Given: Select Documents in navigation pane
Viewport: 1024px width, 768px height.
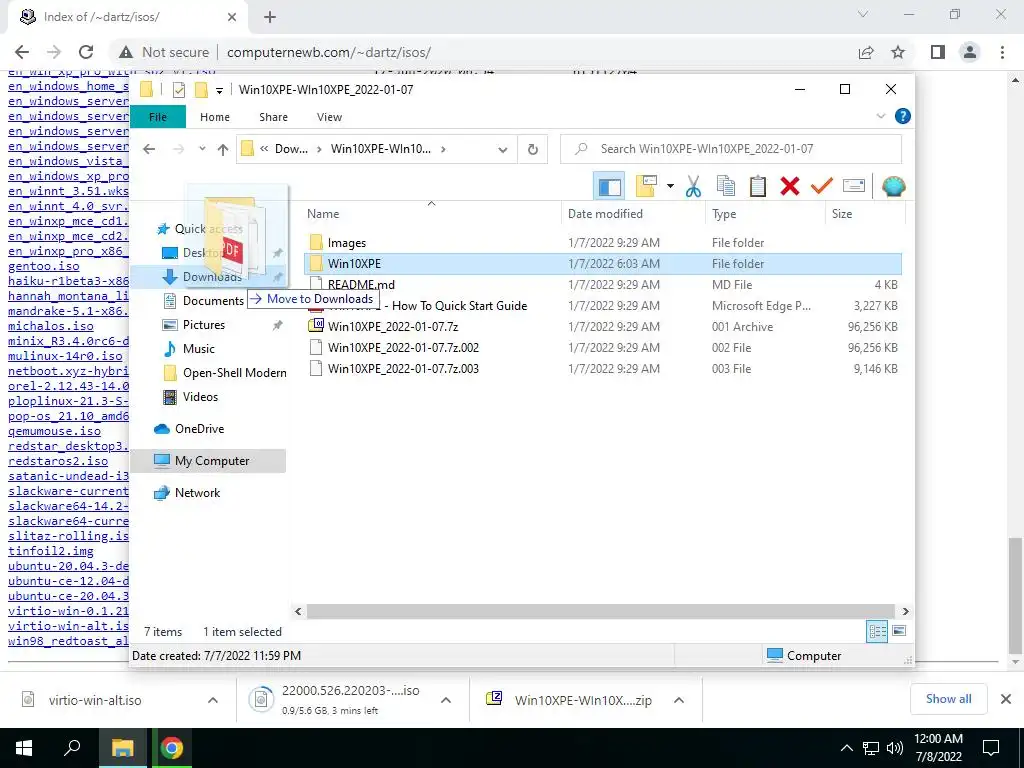Looking at the screenshot, I should tap(213, 300).
